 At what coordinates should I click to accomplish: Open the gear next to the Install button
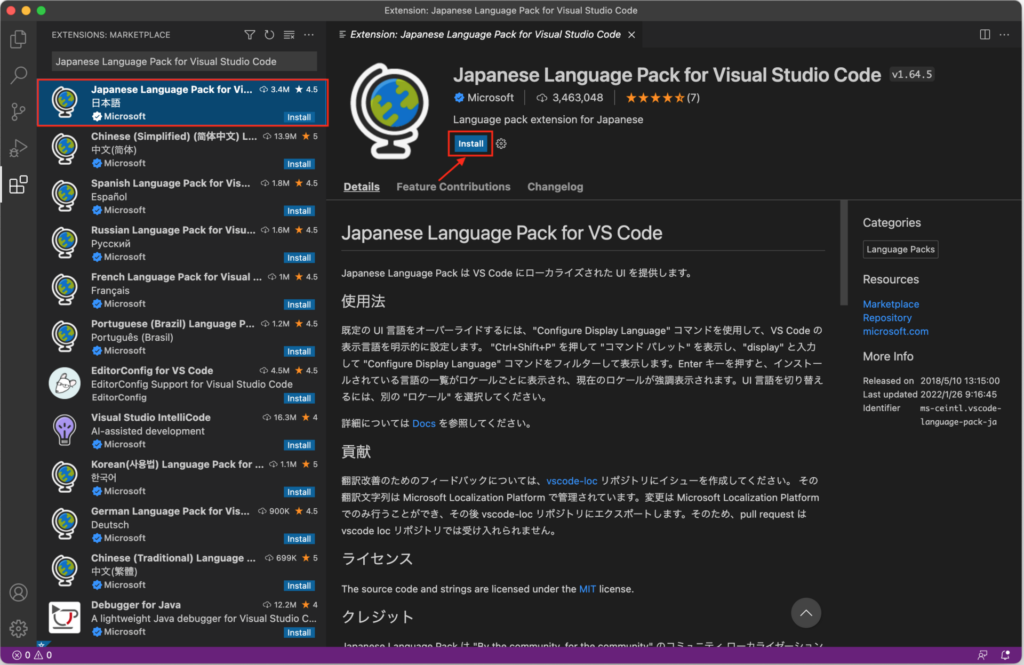[x=499, y=143]
